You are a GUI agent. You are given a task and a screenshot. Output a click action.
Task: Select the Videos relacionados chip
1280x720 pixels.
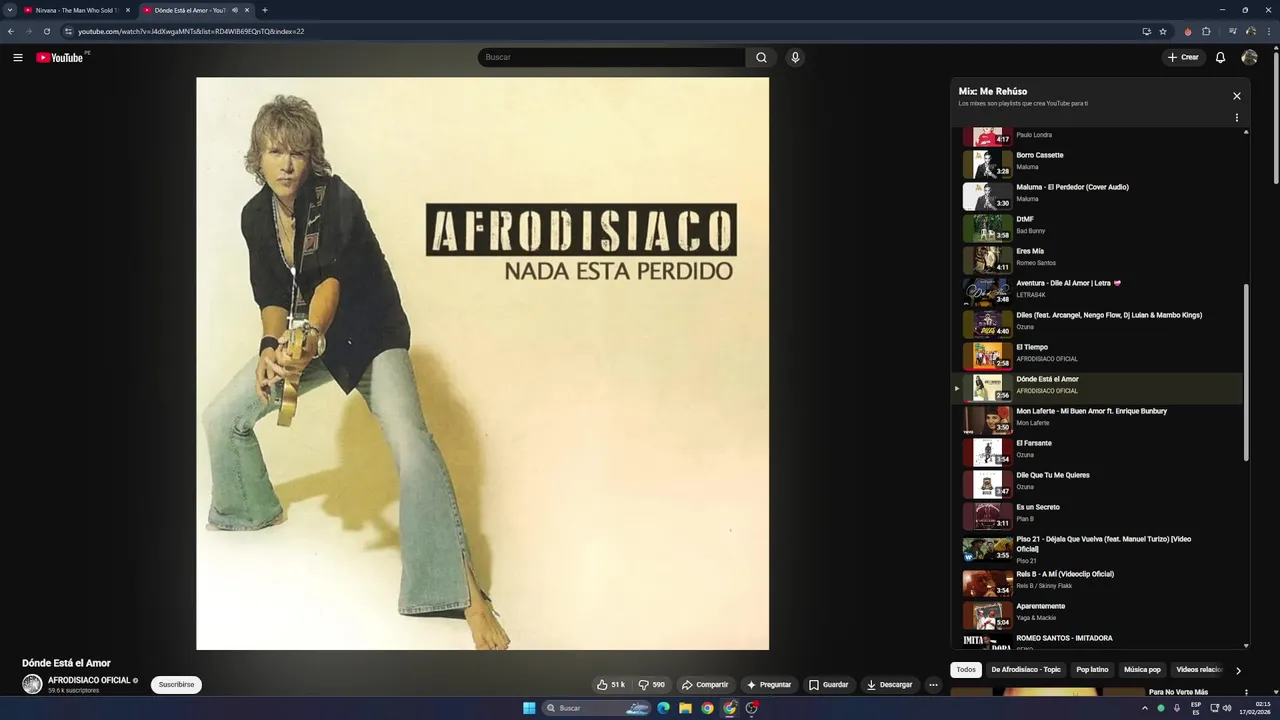point(1200,670)
